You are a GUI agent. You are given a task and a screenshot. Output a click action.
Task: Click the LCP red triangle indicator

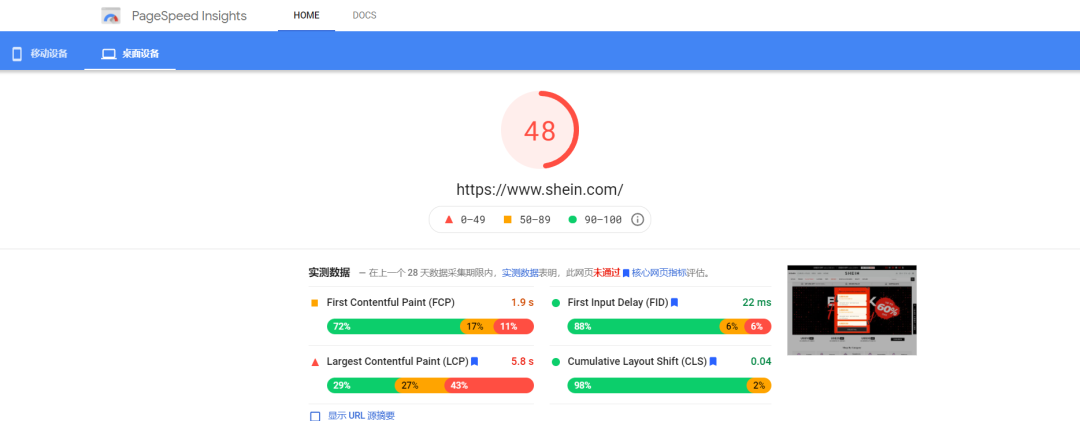(x=315, y=362)
